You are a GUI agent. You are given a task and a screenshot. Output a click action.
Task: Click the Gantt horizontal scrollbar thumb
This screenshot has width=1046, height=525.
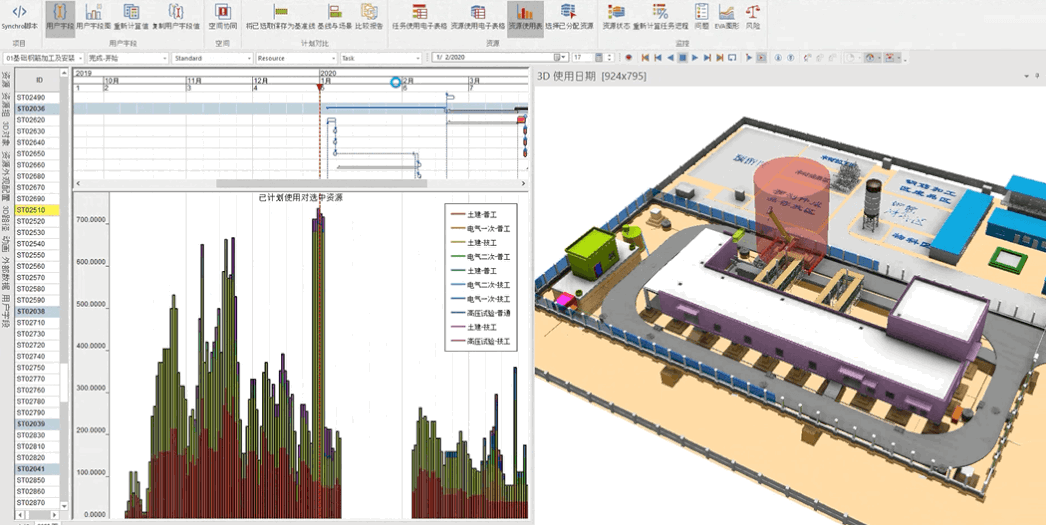click(324, 183)
